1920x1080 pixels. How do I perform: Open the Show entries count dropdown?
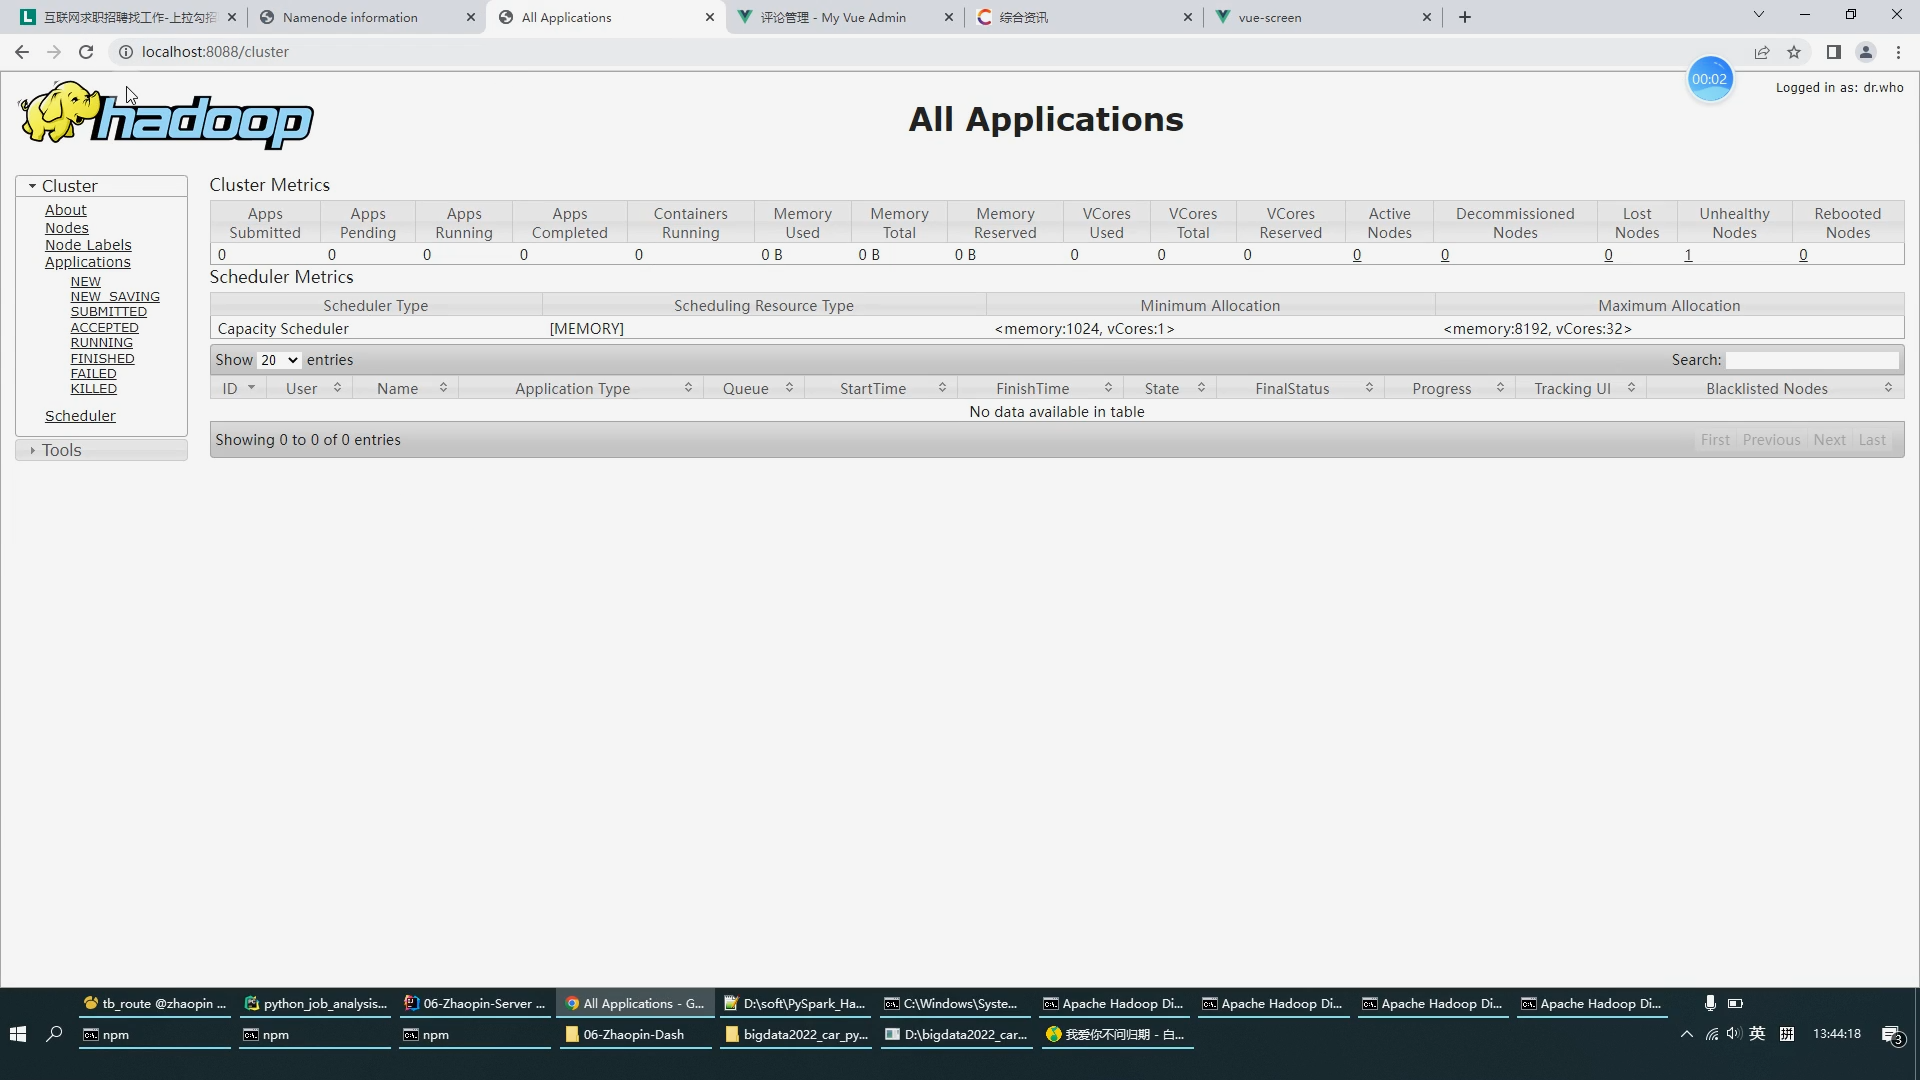click(279, 360)
